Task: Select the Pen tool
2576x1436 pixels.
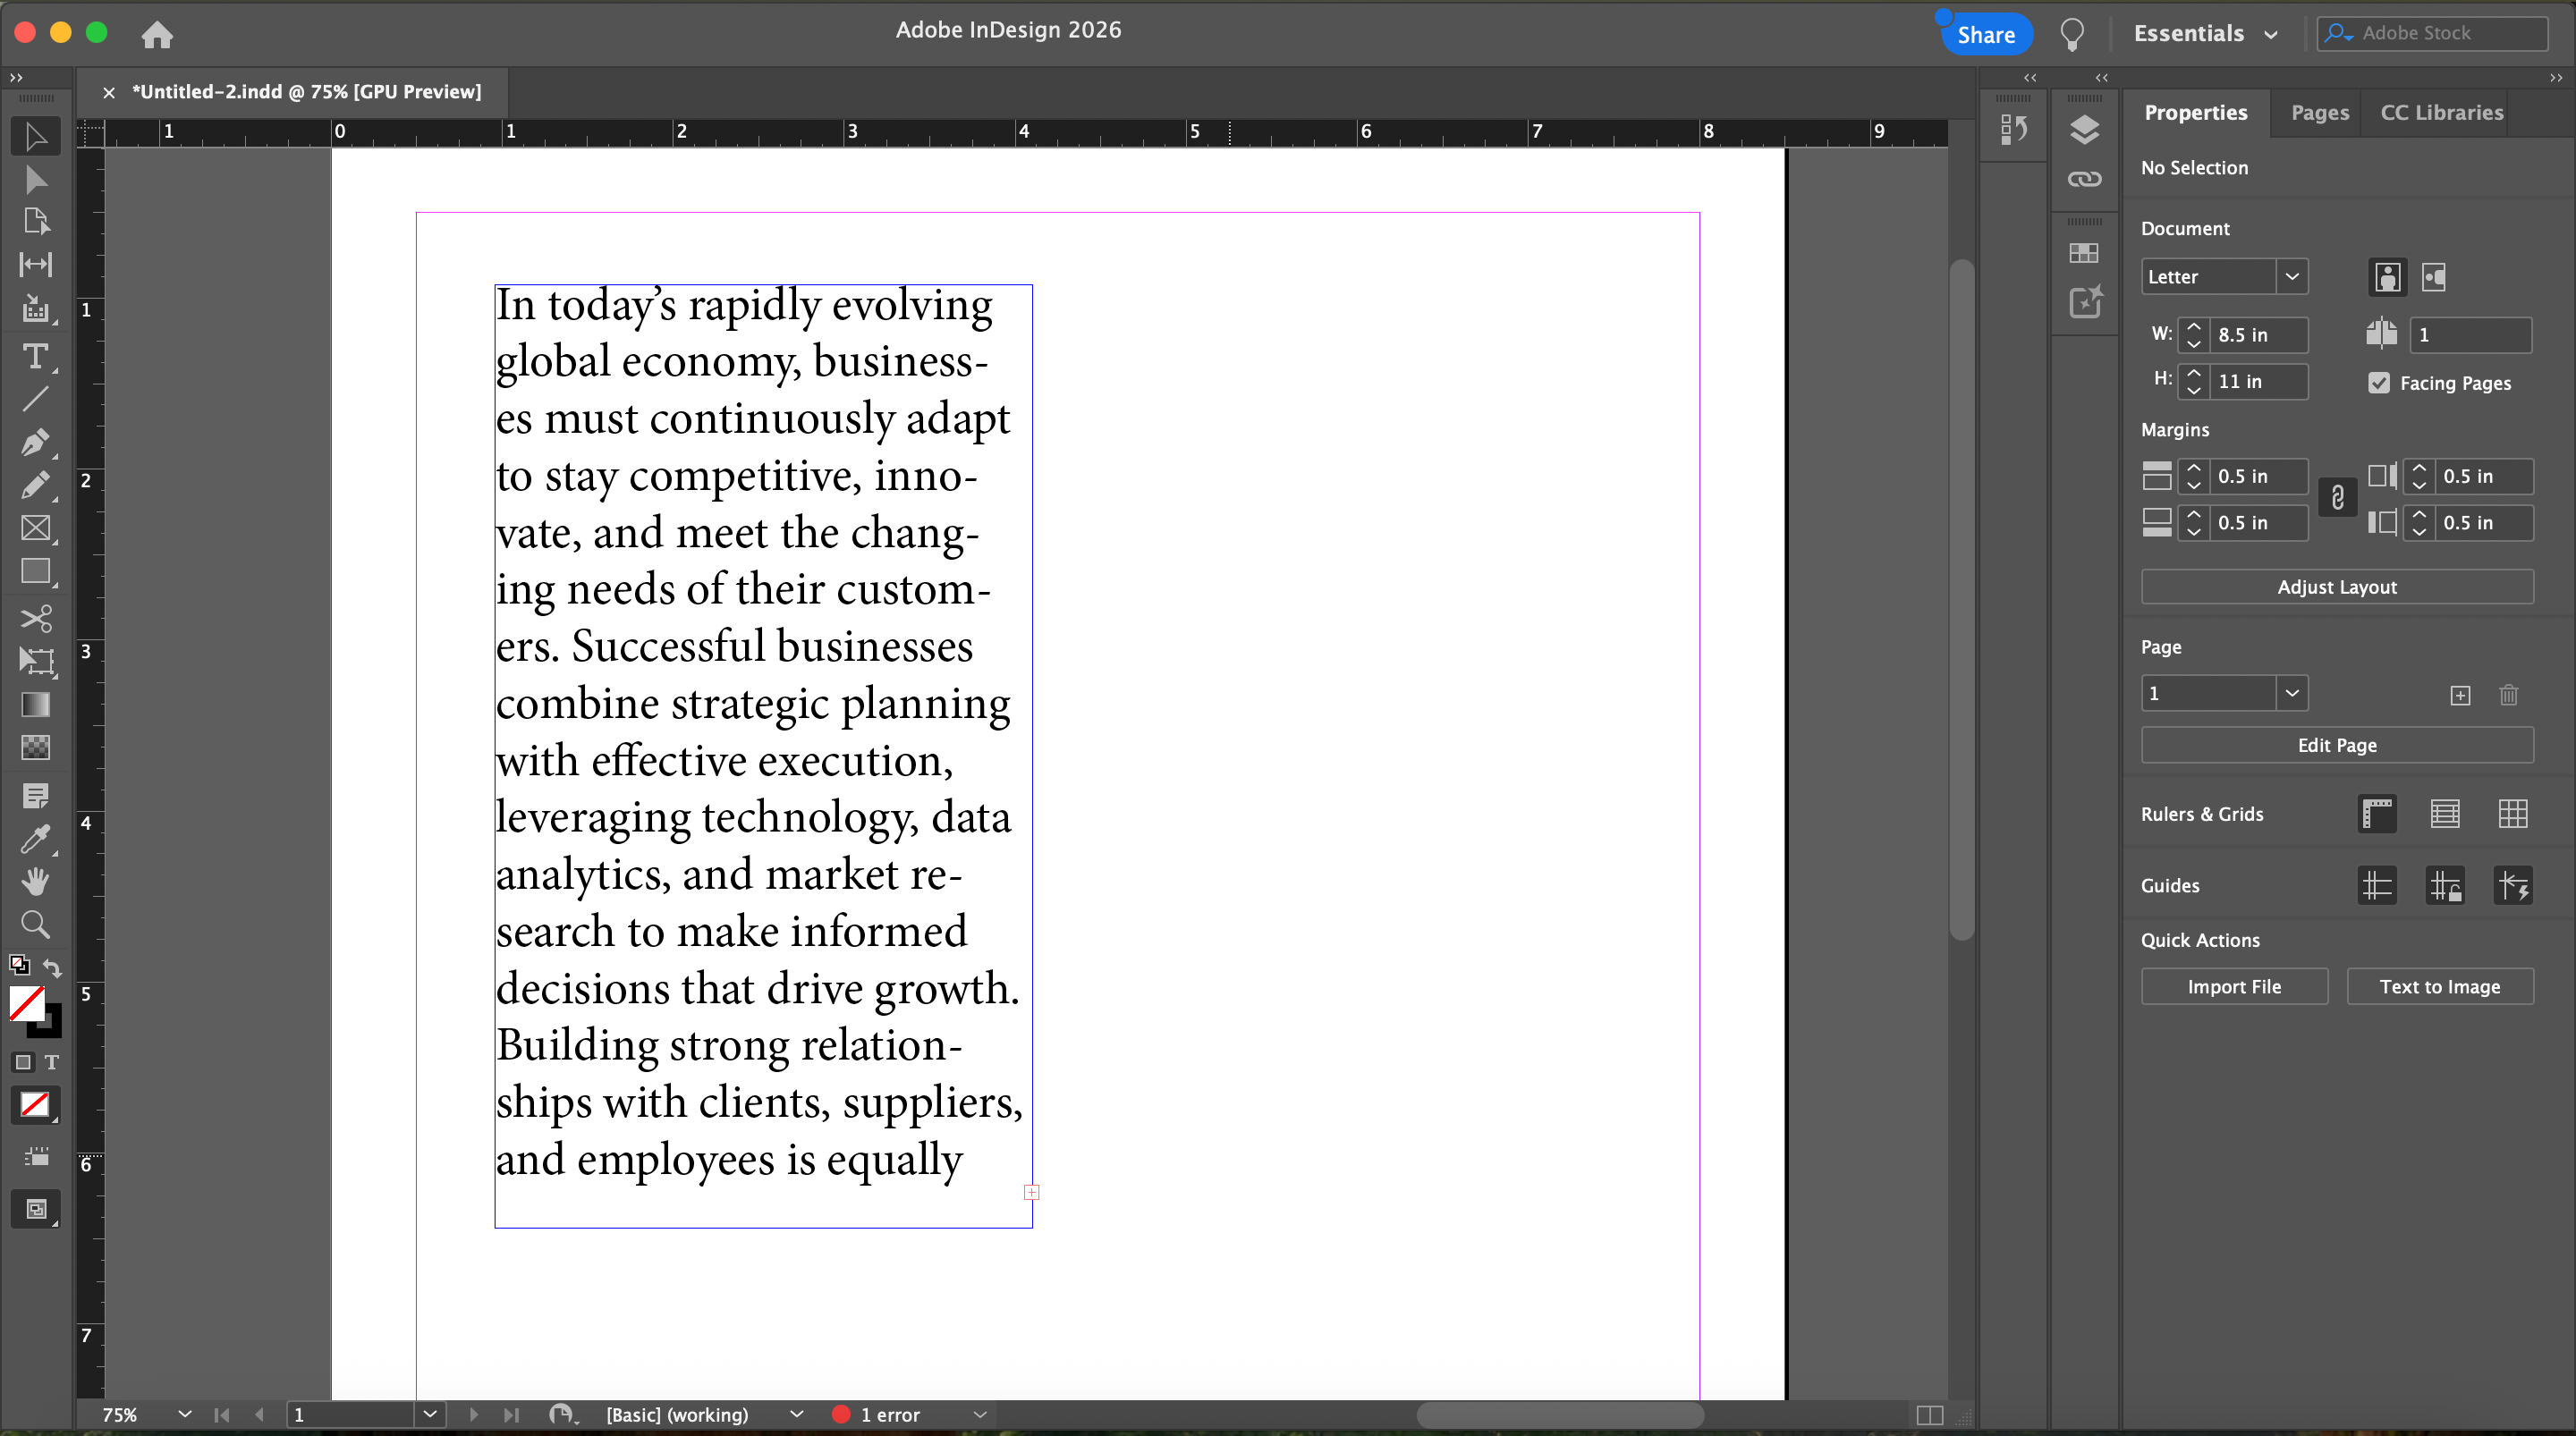Action: coord(35,443)
